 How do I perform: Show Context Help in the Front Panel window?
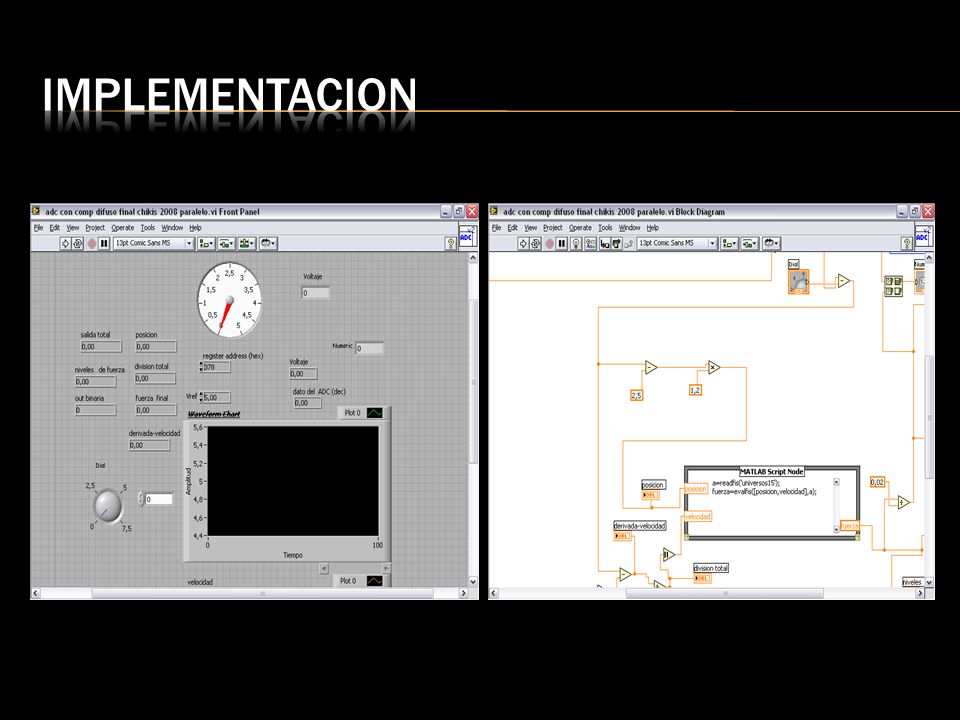(x=451, y=244)
